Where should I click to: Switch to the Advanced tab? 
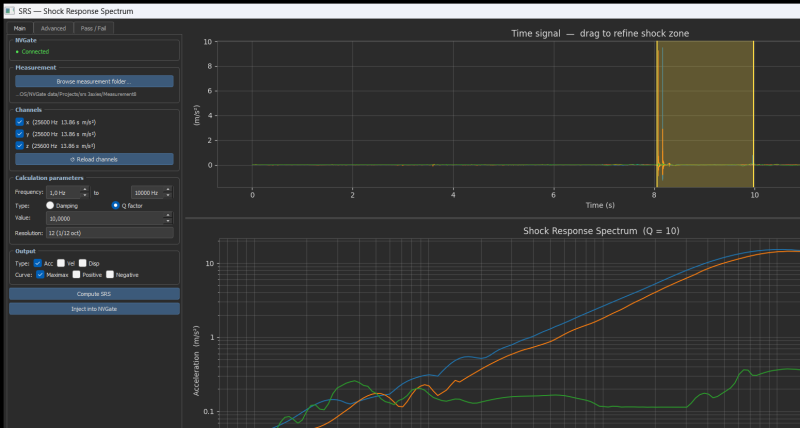tap(54, 28)
